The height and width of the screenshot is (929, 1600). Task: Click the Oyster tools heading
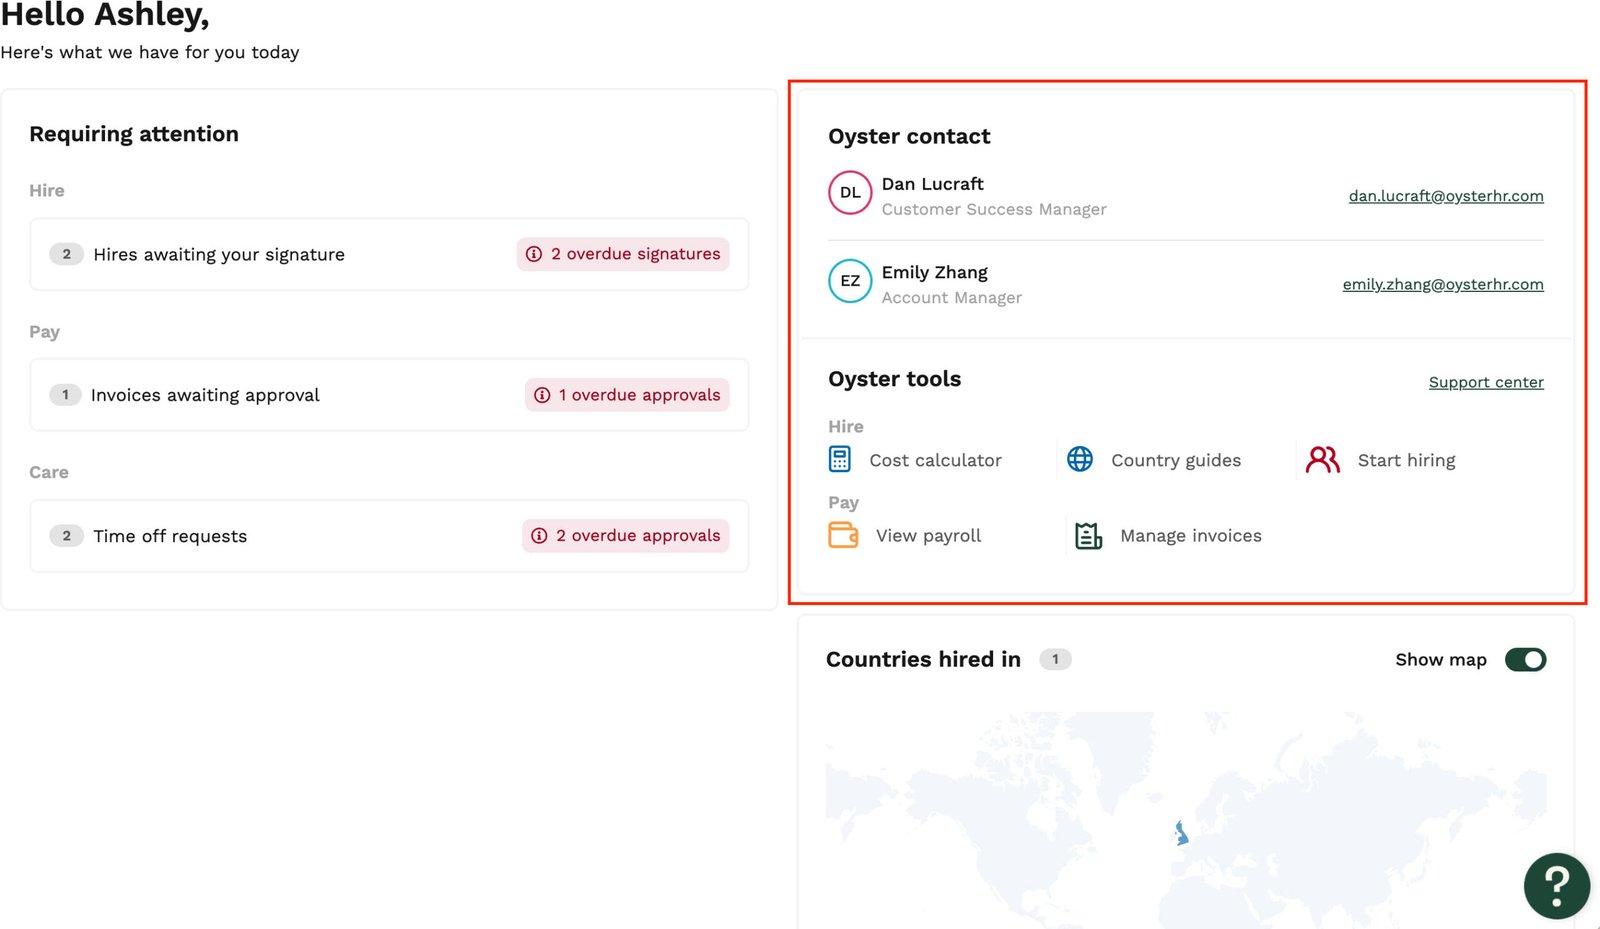tap(894, 379)
